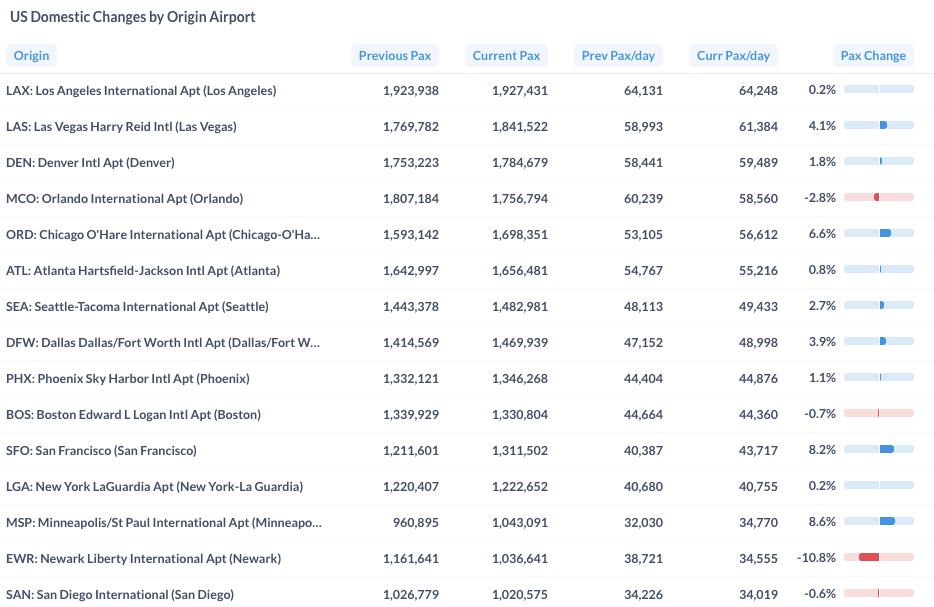934x607 pixels.
Task: Click the blue 8.6% bar for Minneapolis
Action: tap(887, 521)
